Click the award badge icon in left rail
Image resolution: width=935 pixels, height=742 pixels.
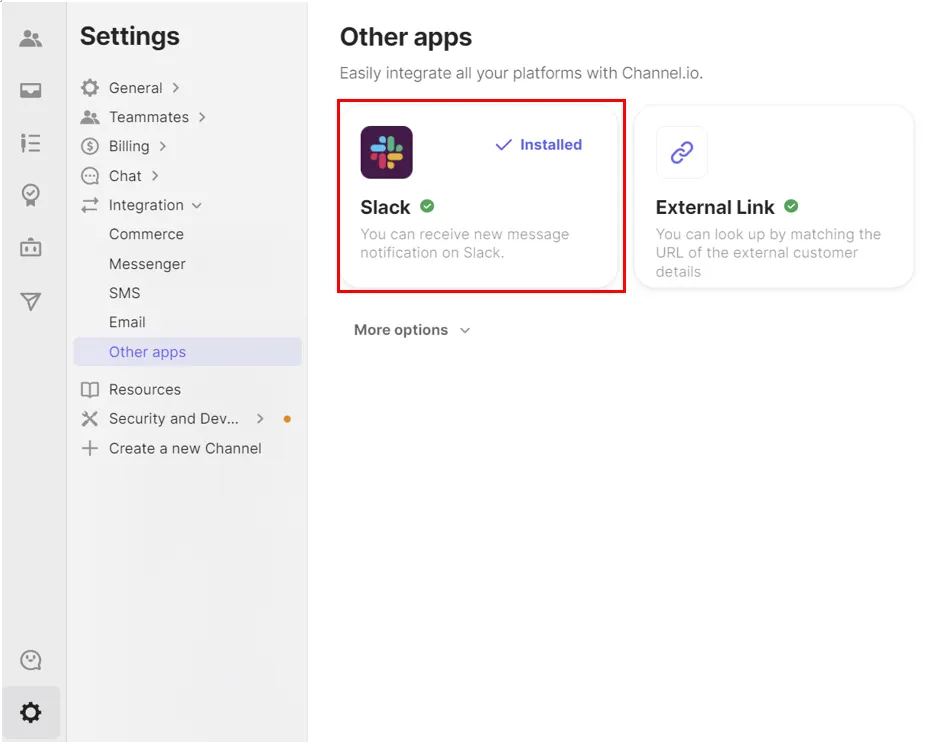tap(31, 195)
